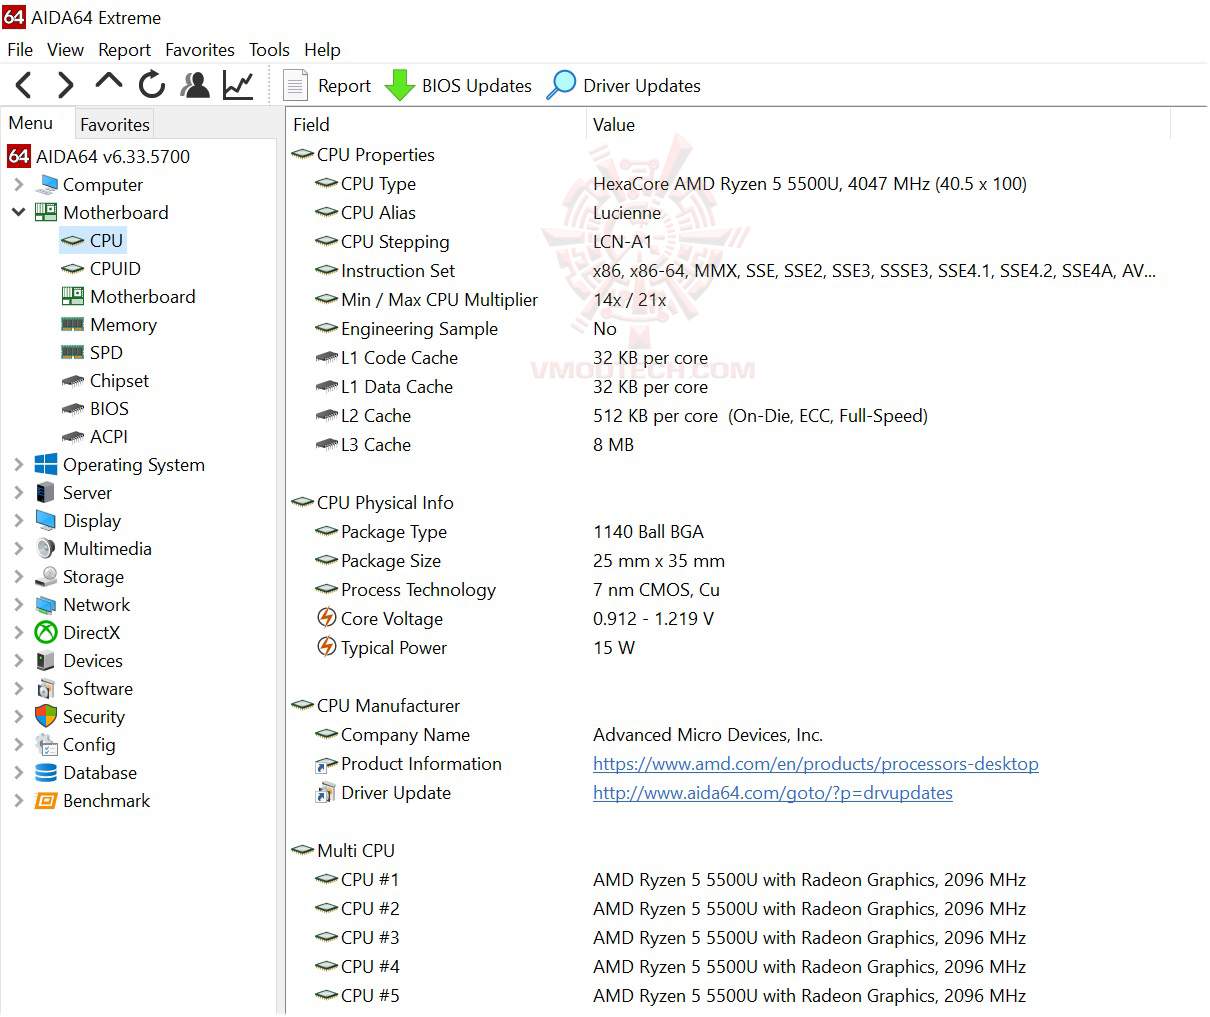This screenshot has width=1210, height=1017.
Task: Open the graph icon in toolbar
Action: click(x=238, y=85)
